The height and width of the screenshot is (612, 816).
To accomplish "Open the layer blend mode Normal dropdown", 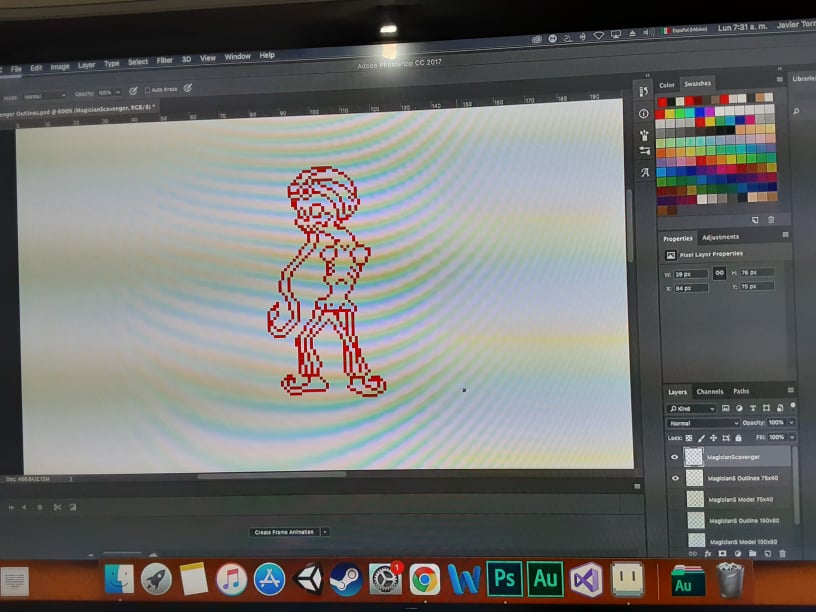I will coord(703,423).
